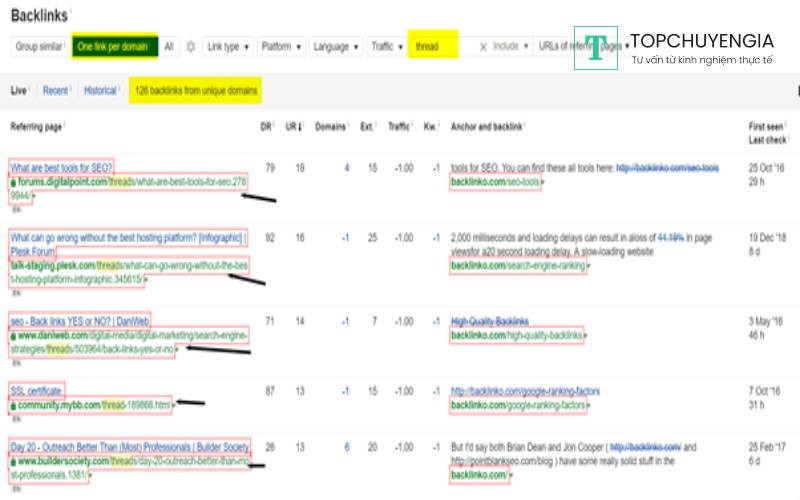This screenshot has height=500, width=800.
Task: Open the Language dropdown
Action: coord(335,47)
